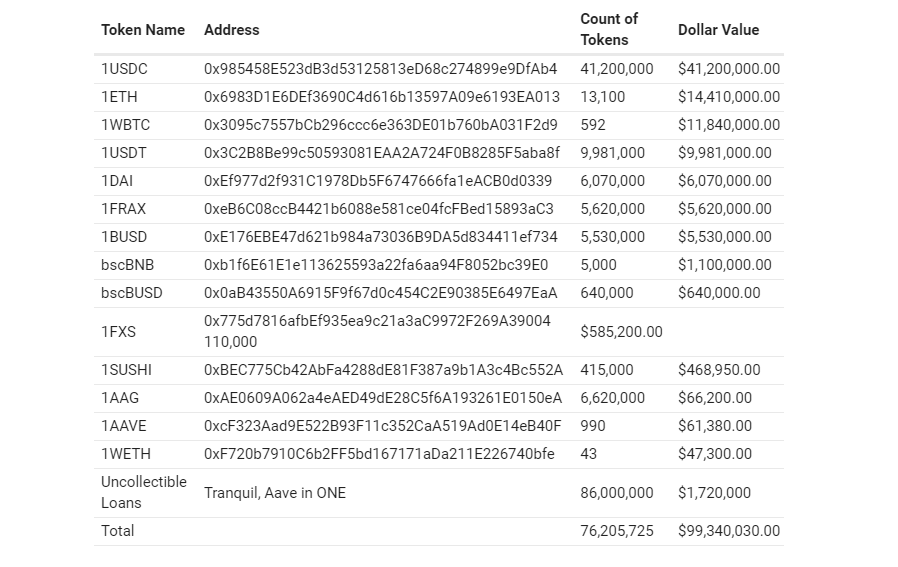Click the Address column header
Image resolution: width=898 pixels, height=567 pixels.
point(232,30)
